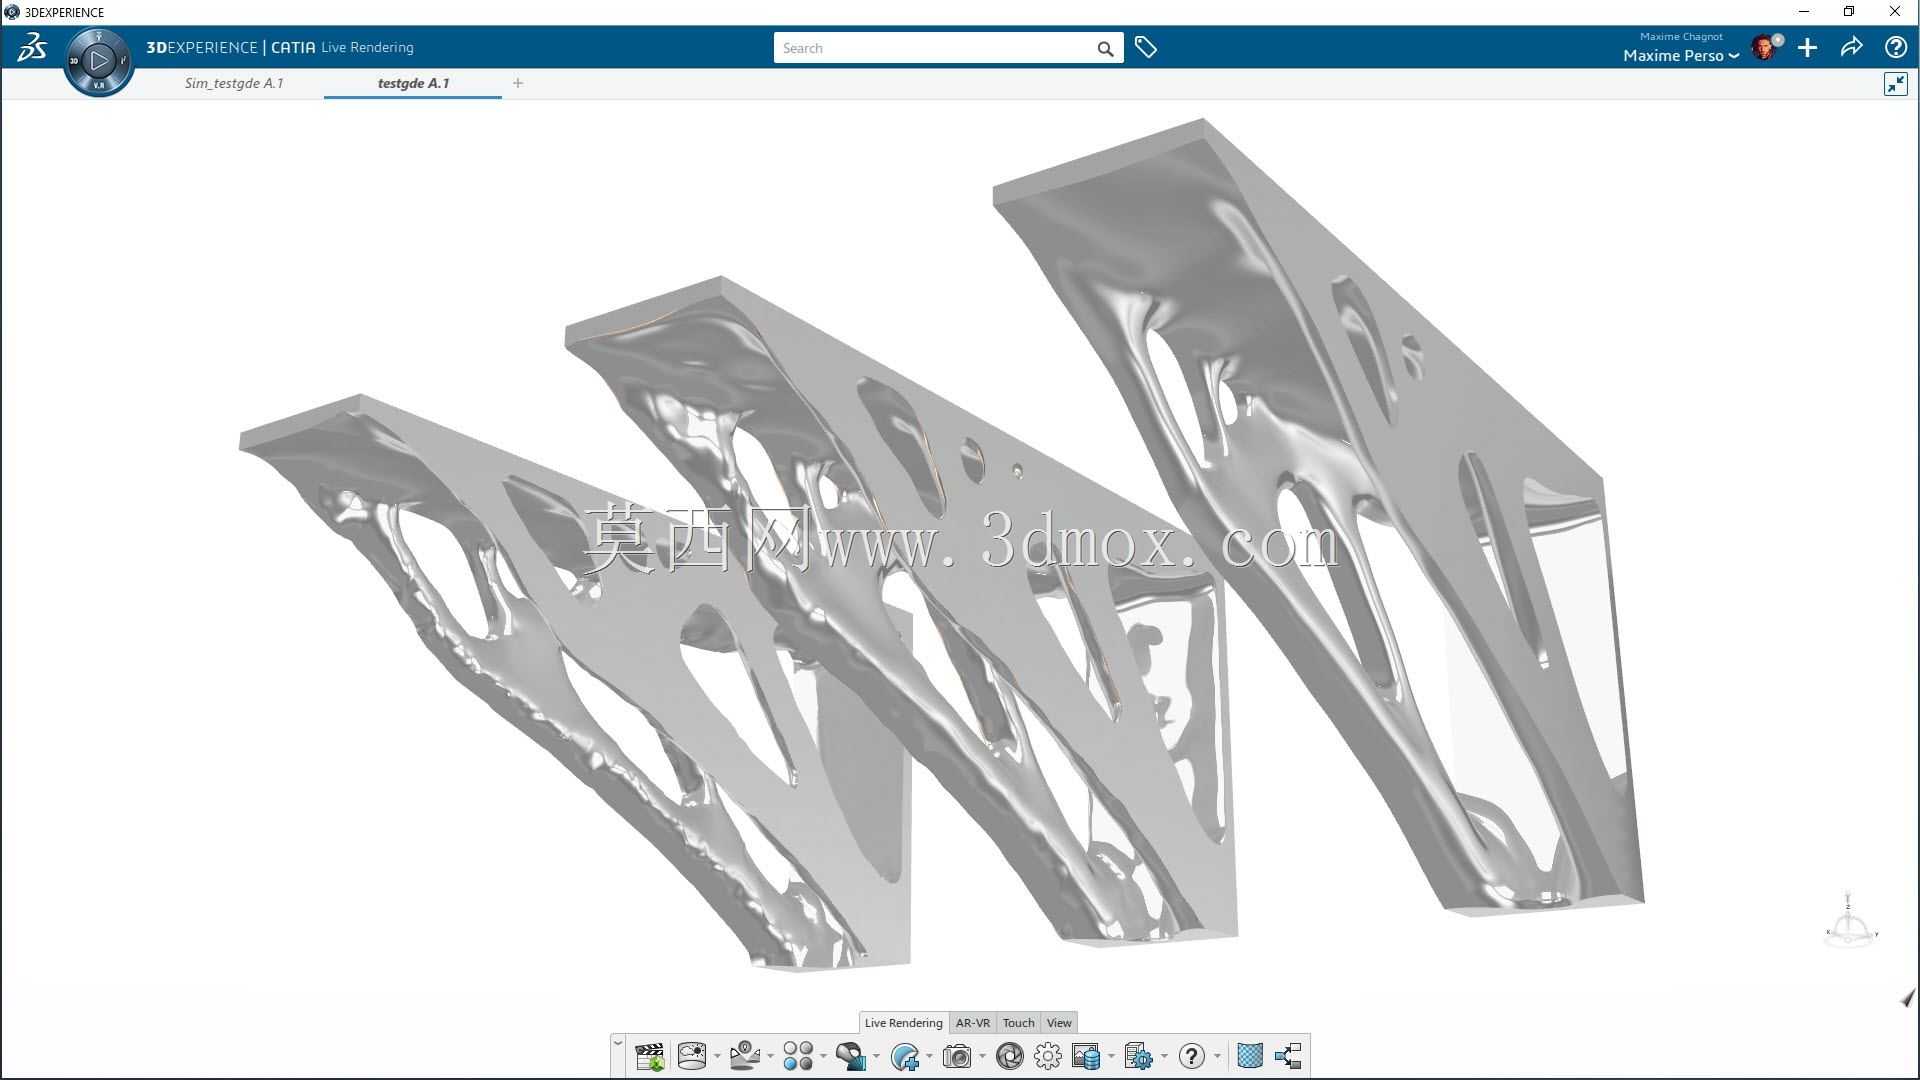This screenshot has height=1080, width=1920.
Task: Expand the sticker tool dropdown arrow
Action: click(929, 1056)
